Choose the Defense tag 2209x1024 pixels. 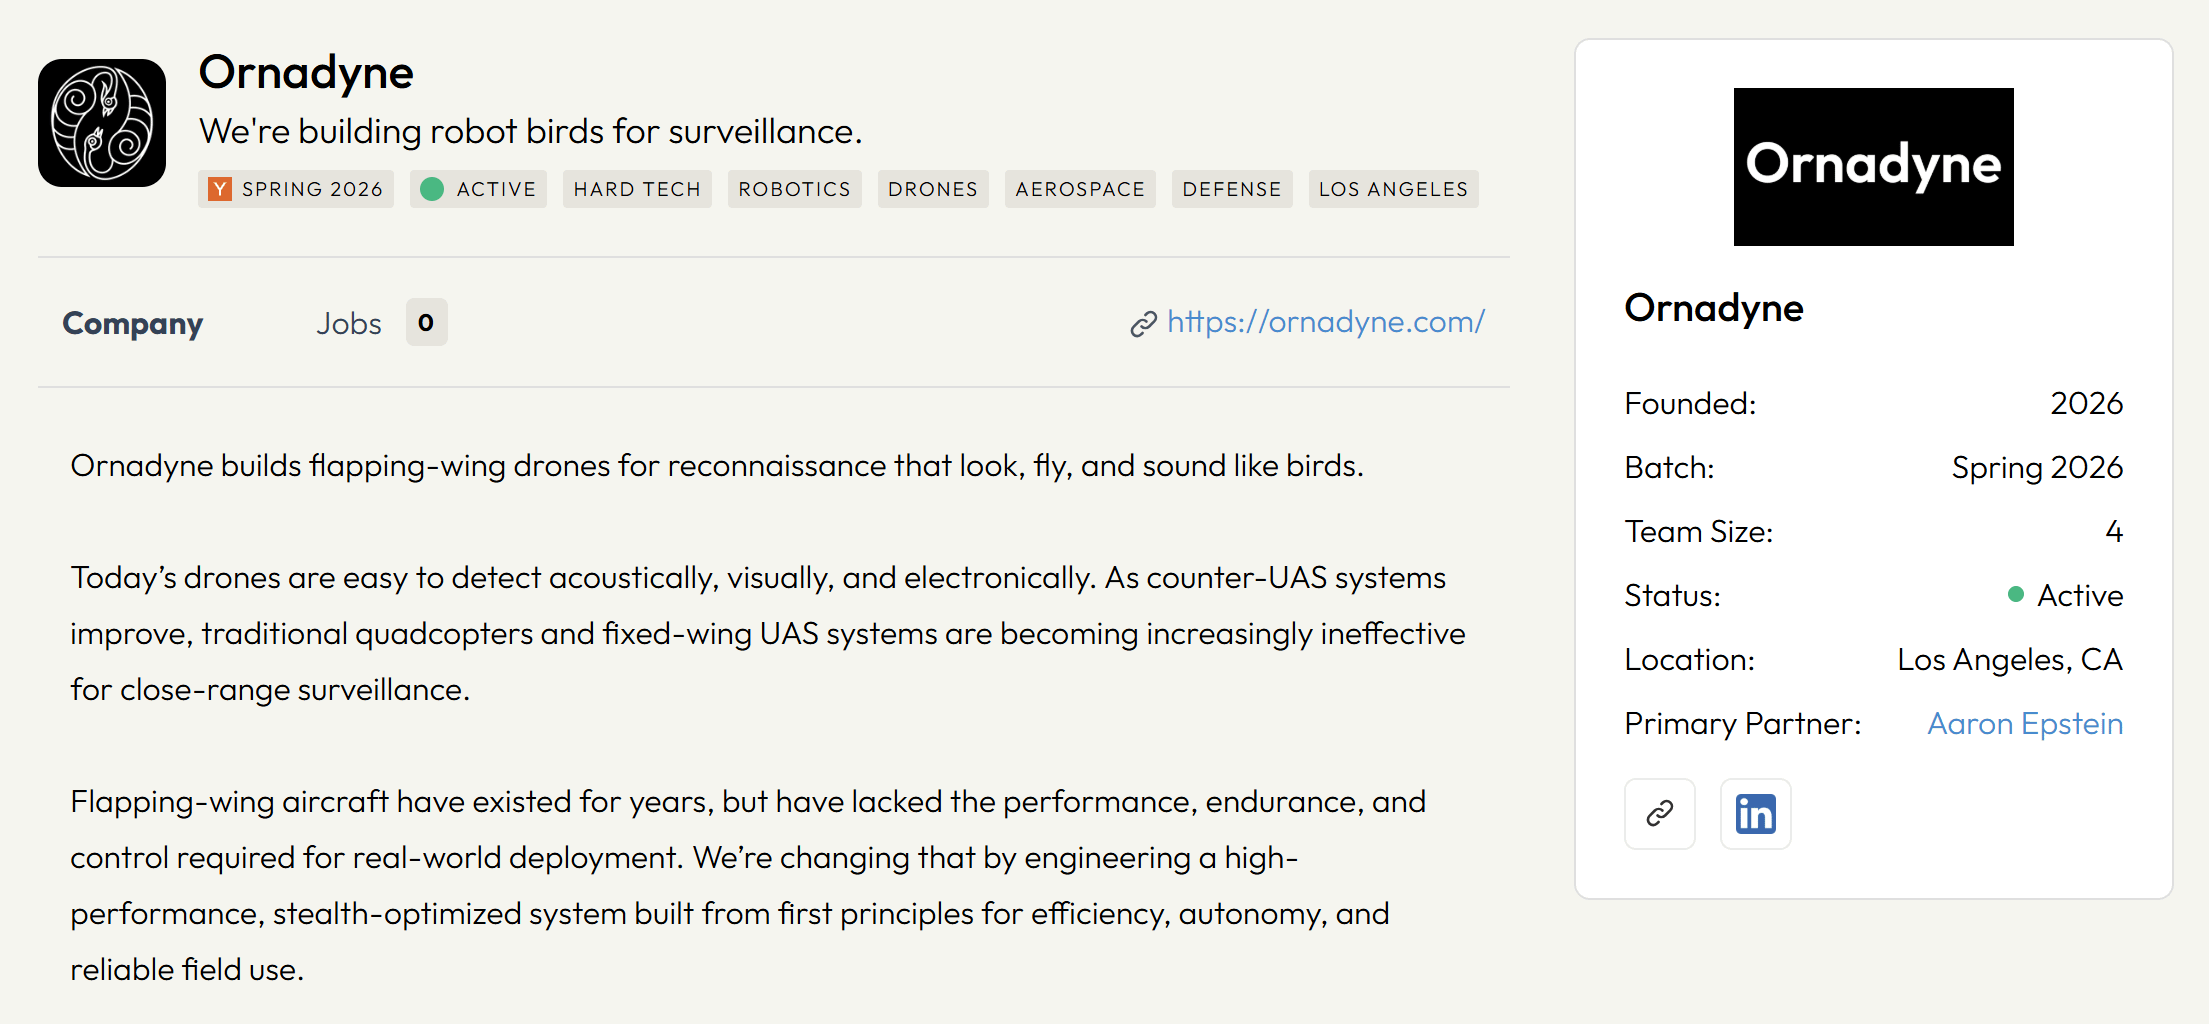(1232, 189)
